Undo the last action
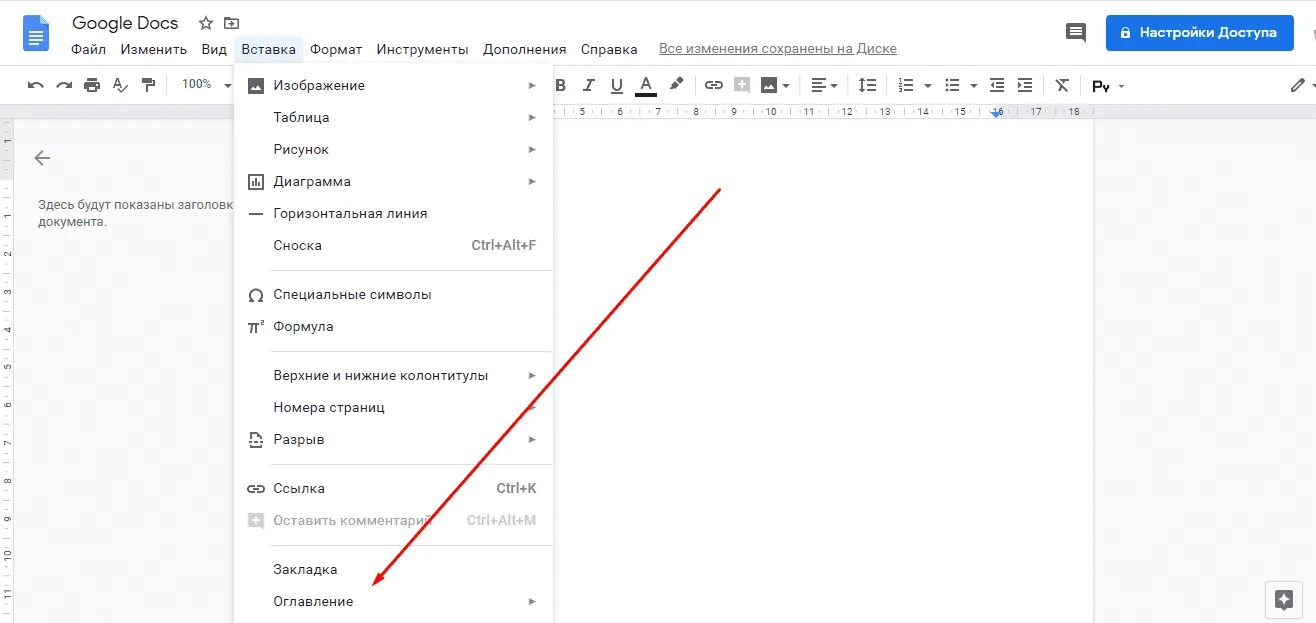This screenshot has width=1316, height=623. [x=36, y=85]
